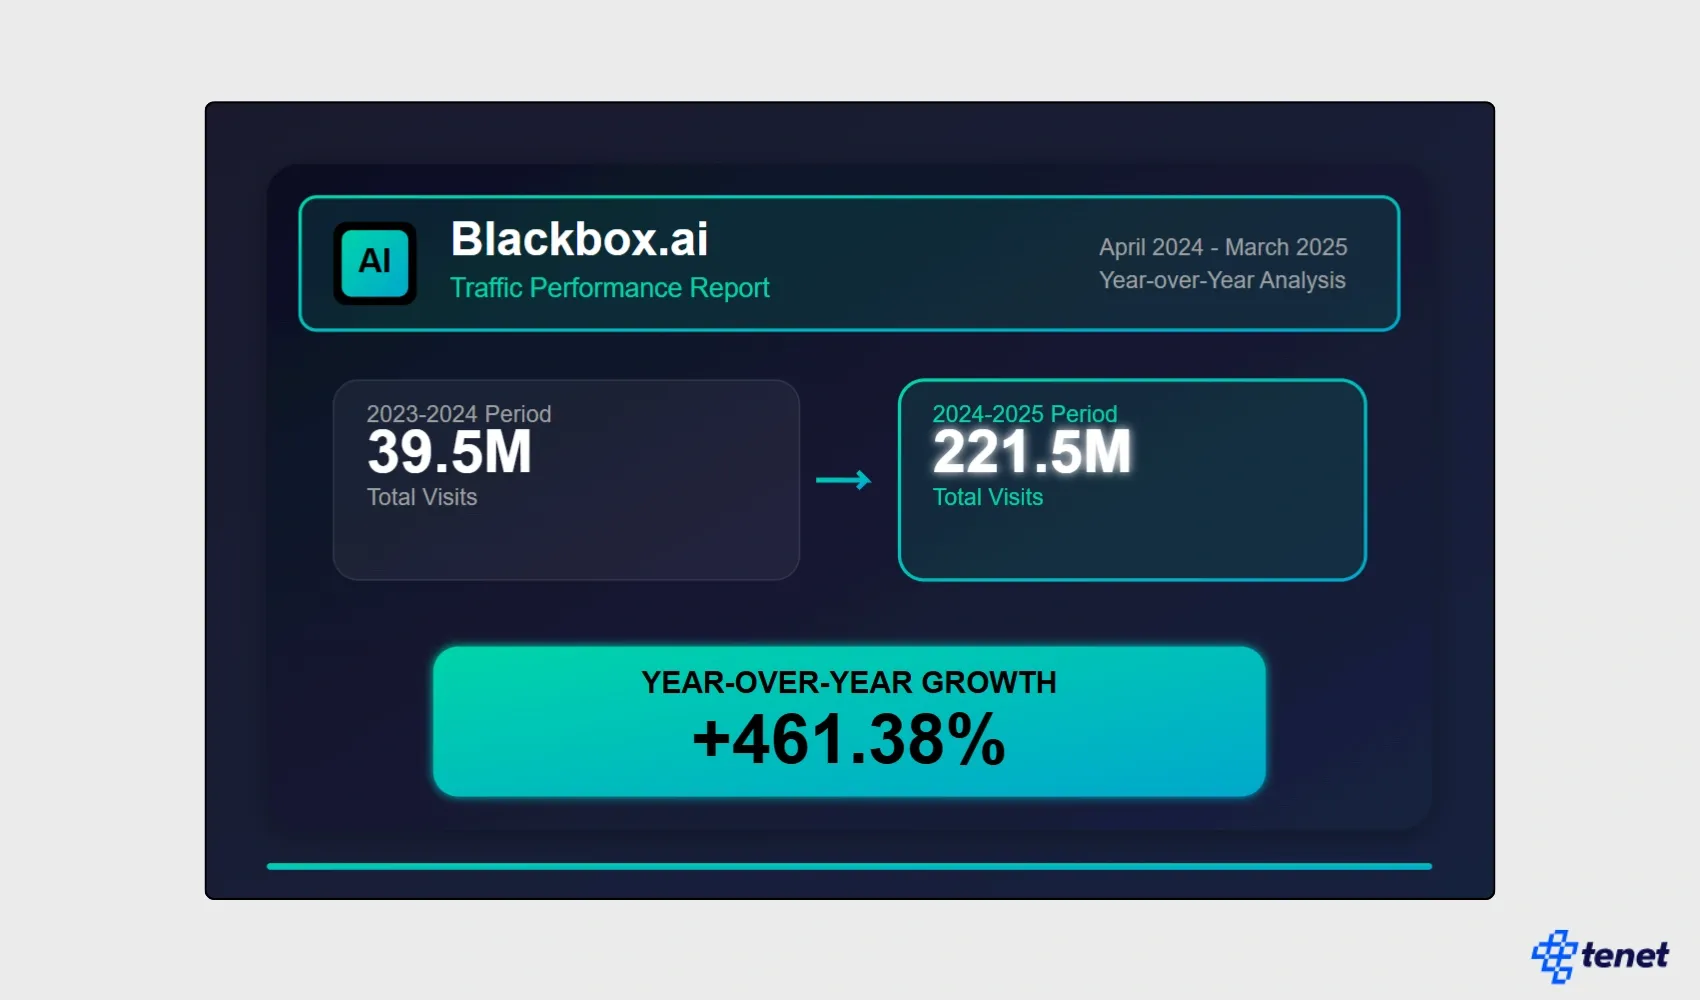Click Total Visits under 39.5M
The image size is (1700, 1000).
point(421,497)
